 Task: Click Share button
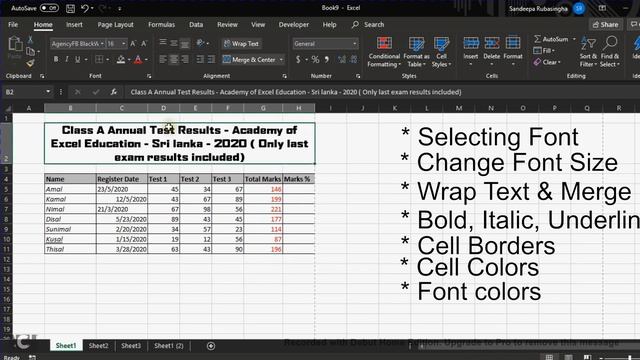pos(606,24)
